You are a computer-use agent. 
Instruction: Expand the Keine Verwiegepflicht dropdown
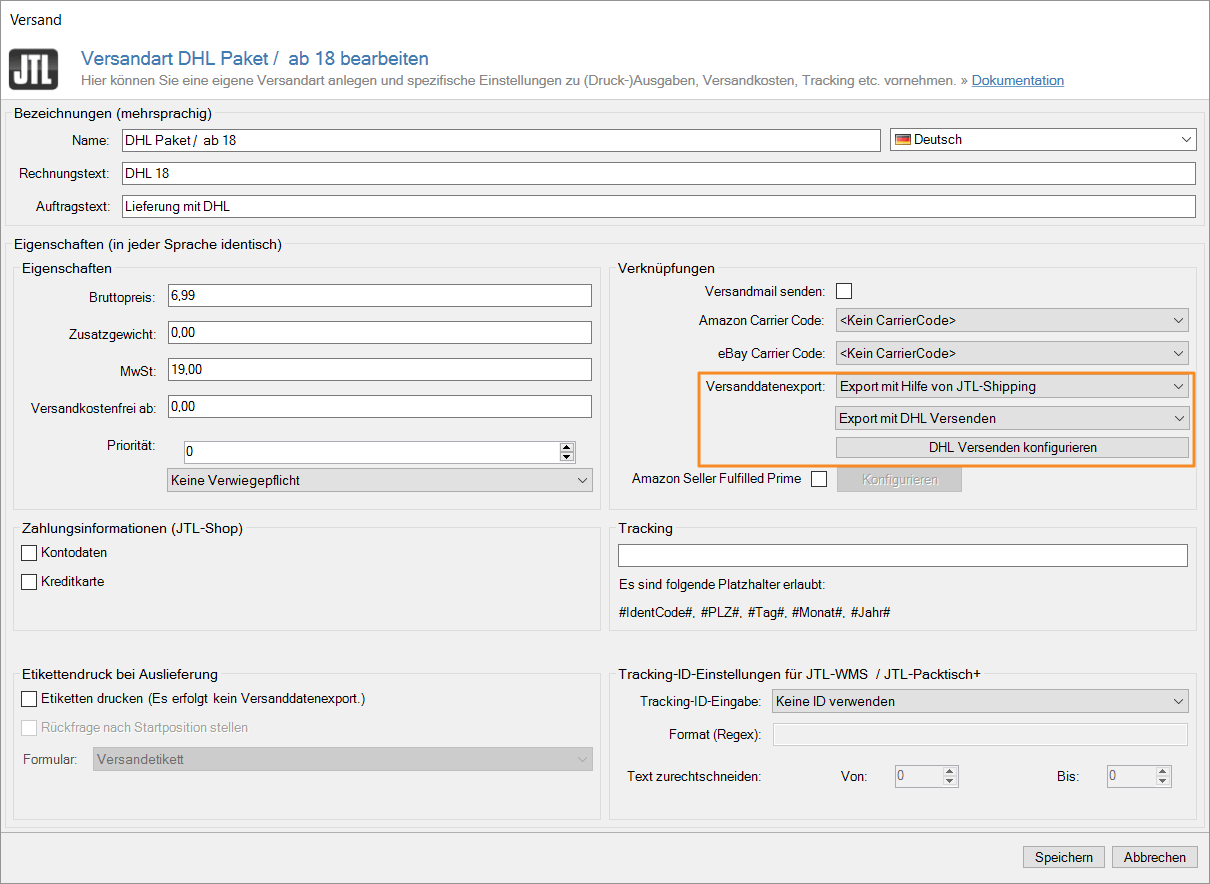pos(380,481)
